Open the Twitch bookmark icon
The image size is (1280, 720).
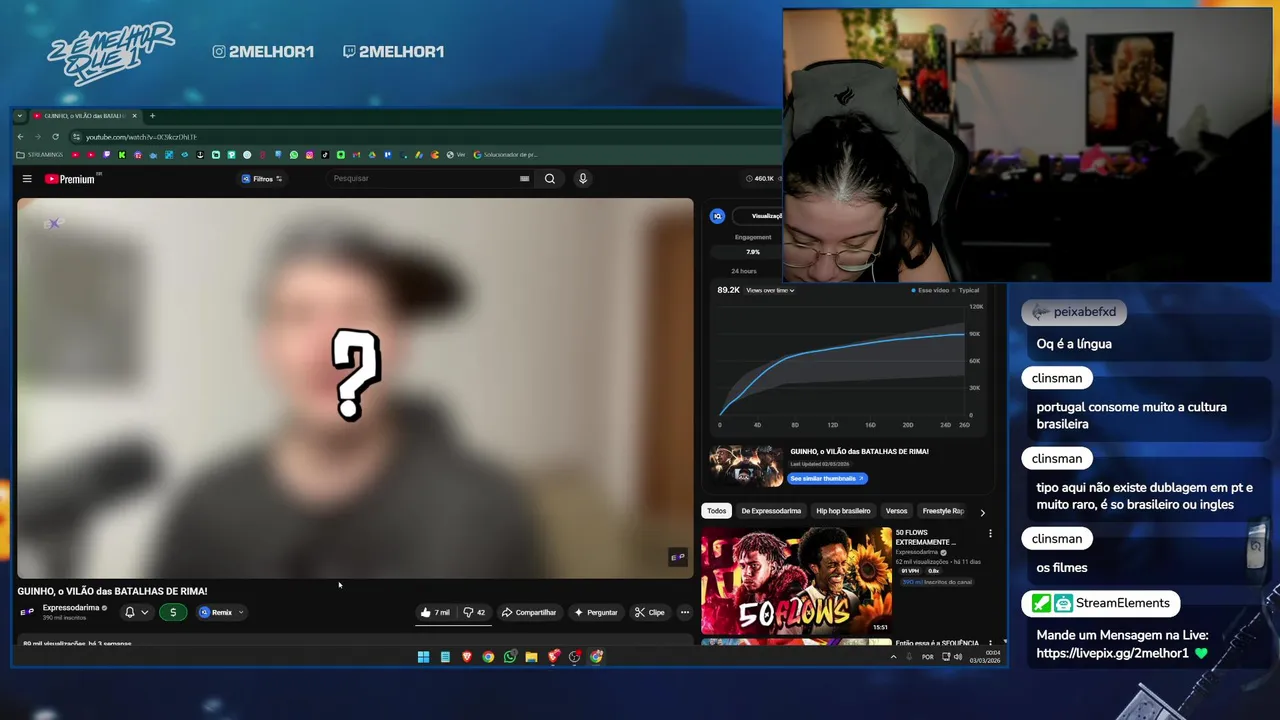106,155
